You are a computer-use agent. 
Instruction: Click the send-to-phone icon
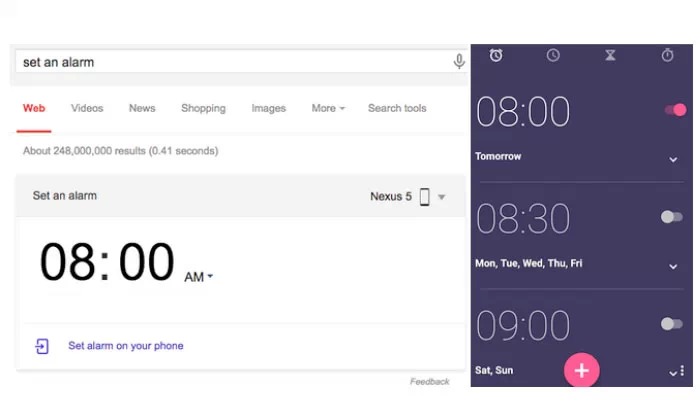click(x=42, y=346)
